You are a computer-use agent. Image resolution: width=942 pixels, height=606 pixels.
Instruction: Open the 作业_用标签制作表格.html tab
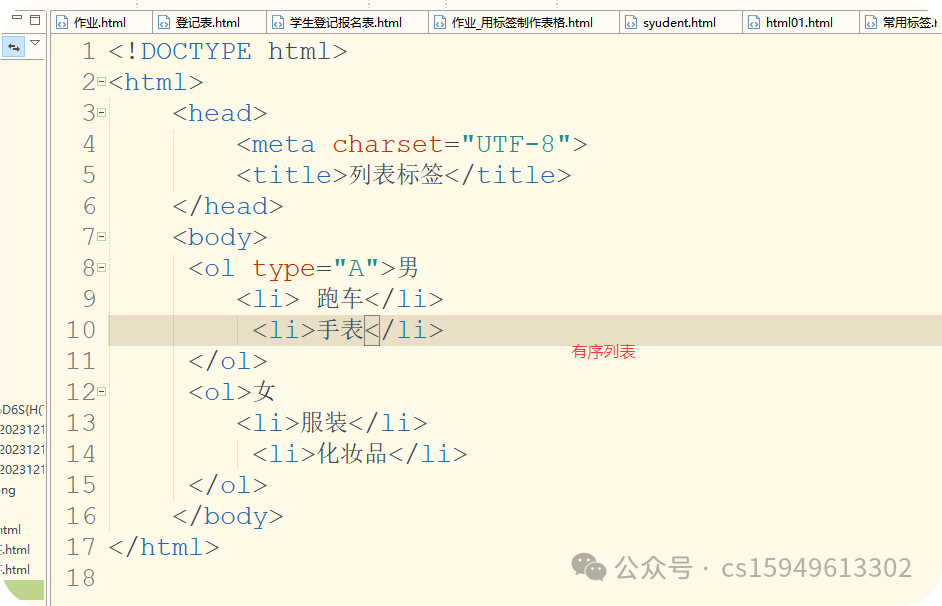(521, 22)
